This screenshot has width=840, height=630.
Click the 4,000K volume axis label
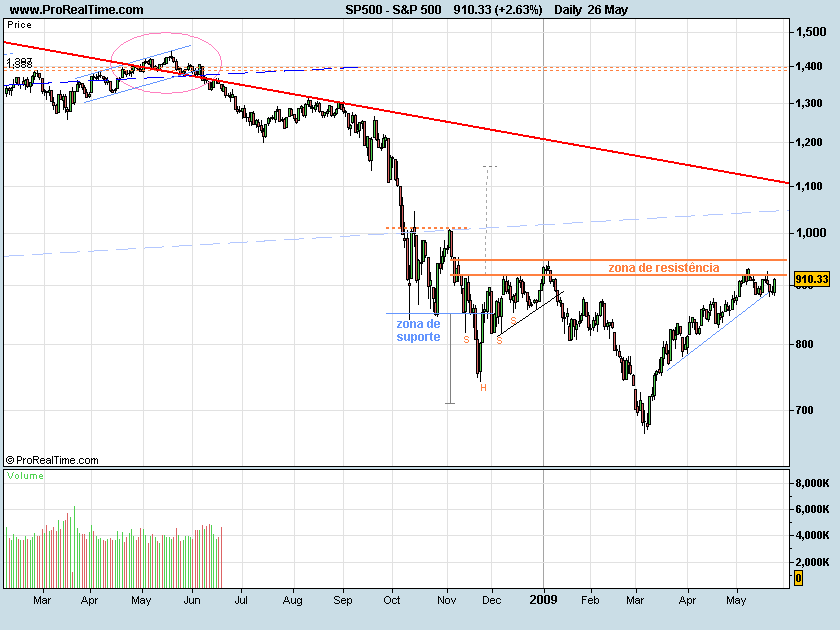point(812,535)
